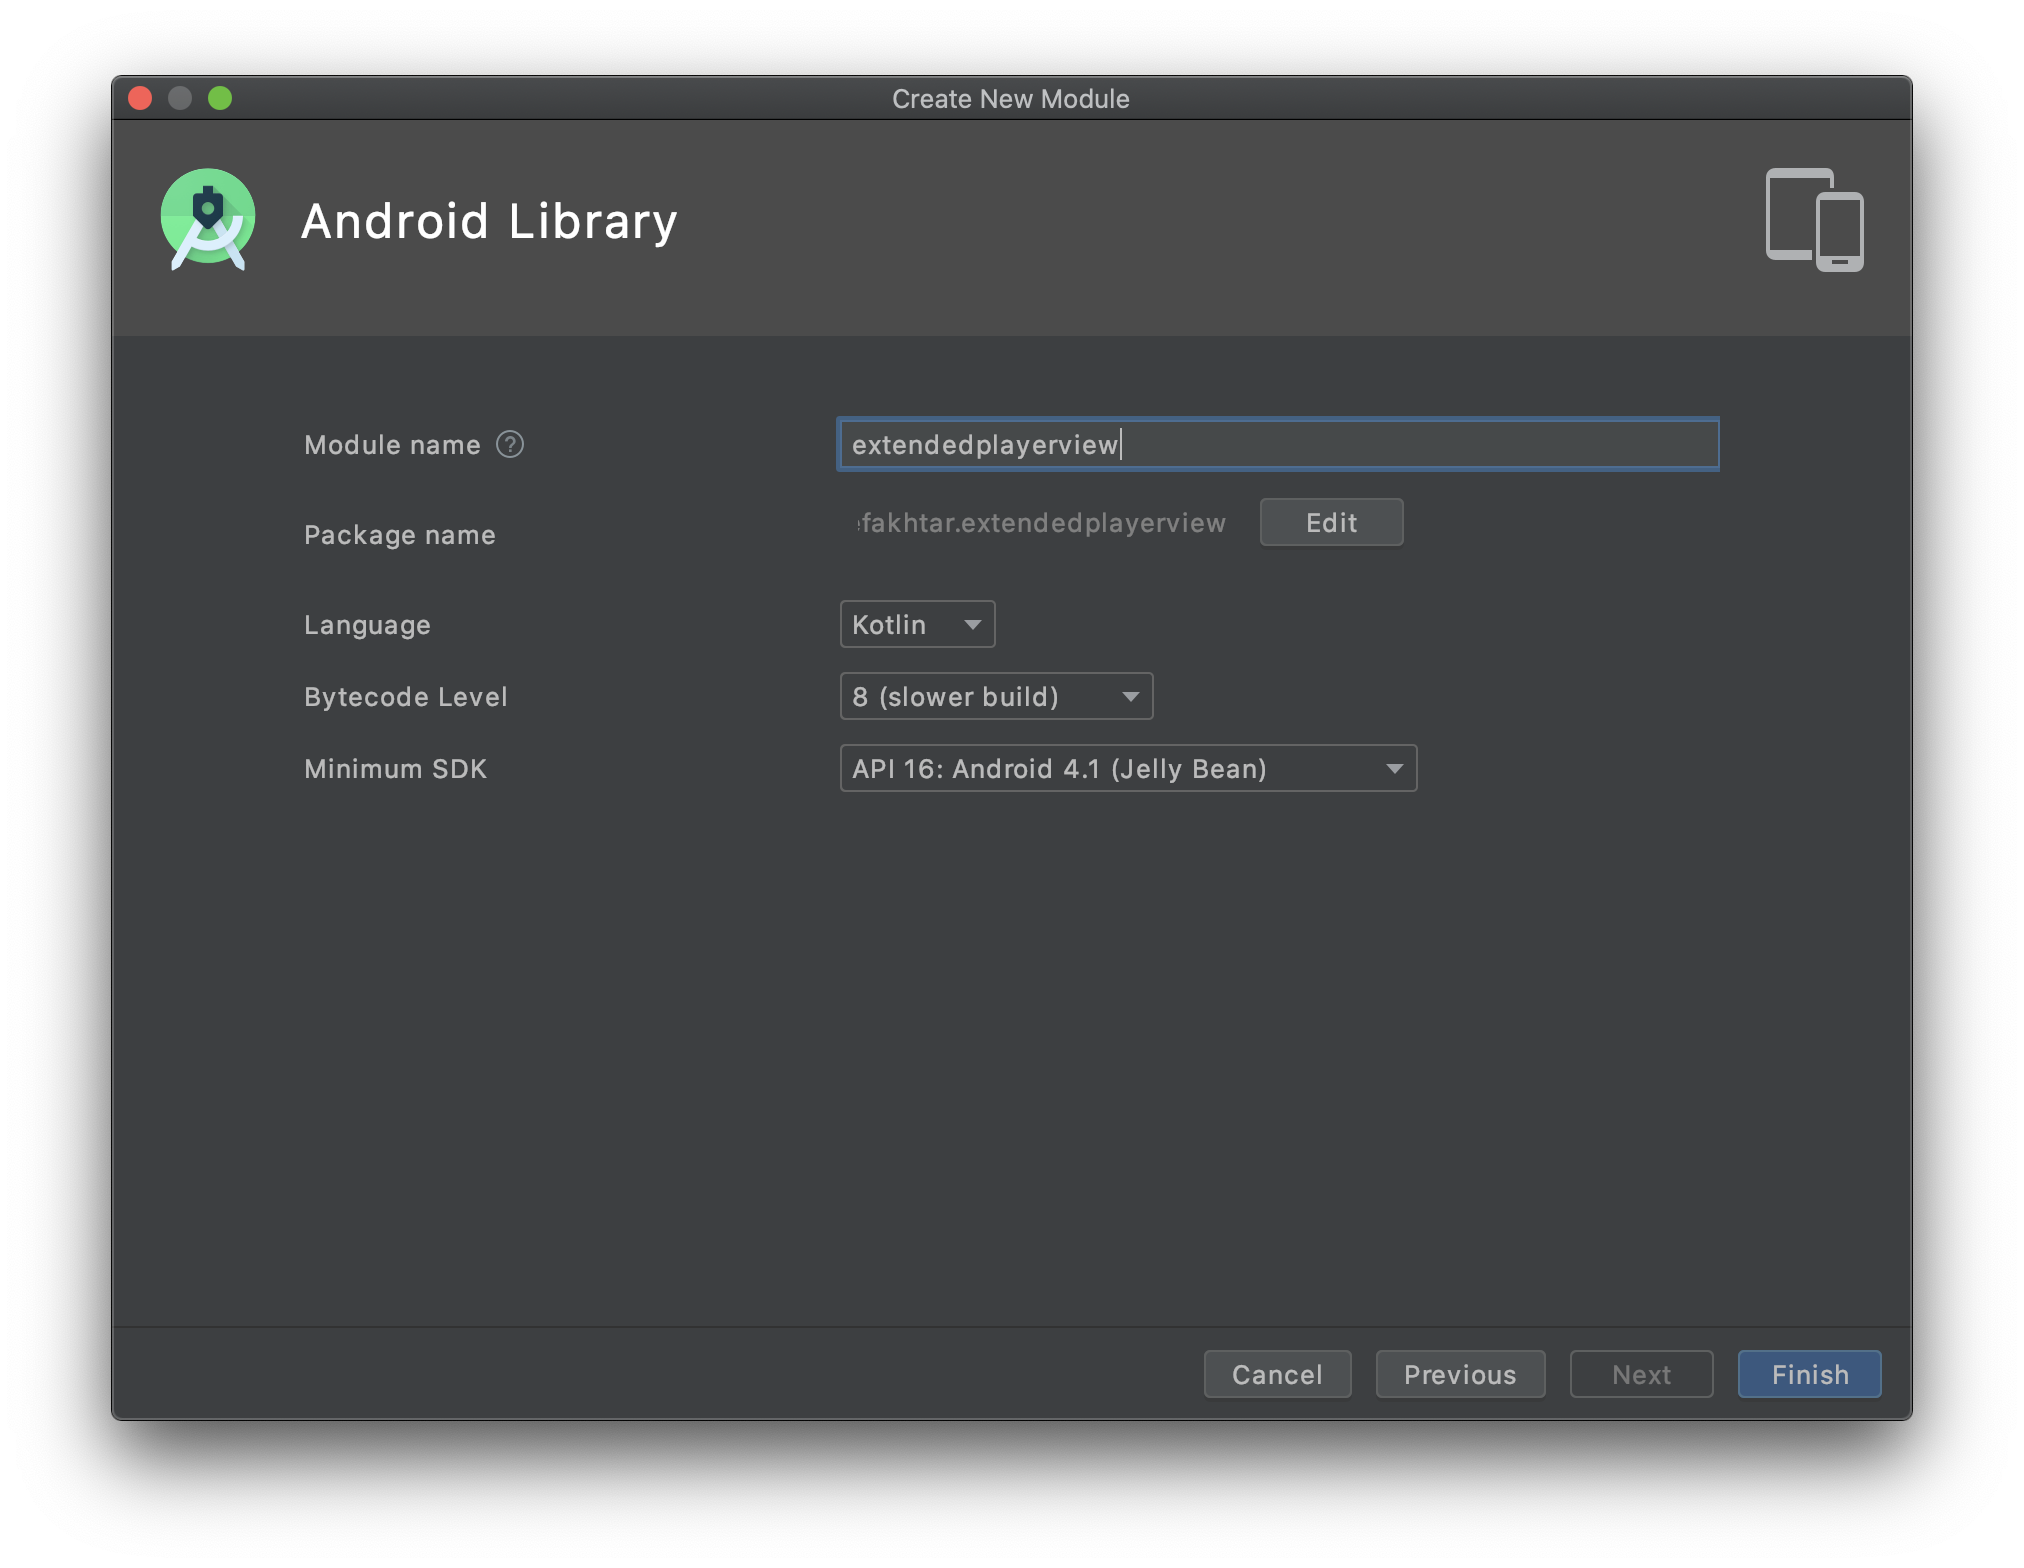The image size is (2024, 1568).
Task: Click the Android Studio logo icon
Action: pos(208,220)
